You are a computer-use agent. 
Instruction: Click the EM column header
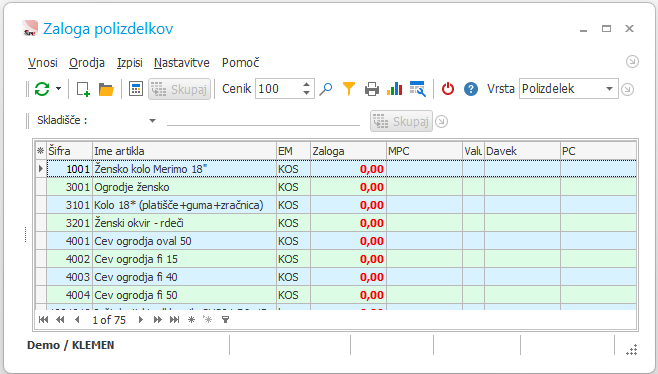tap(293, 151)
